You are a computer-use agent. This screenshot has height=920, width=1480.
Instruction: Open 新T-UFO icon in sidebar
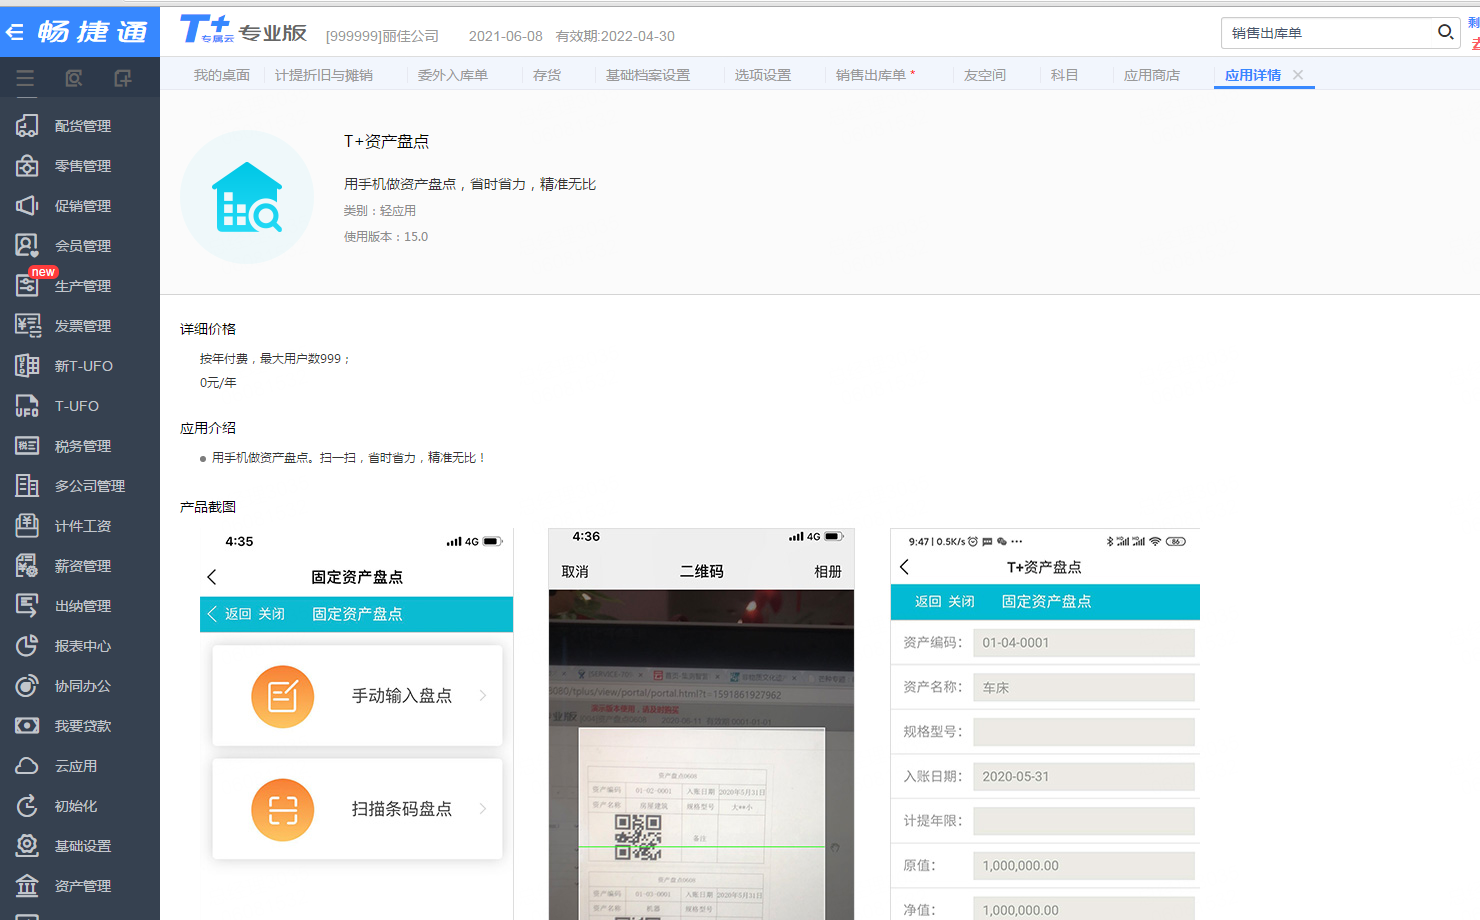point(27,366)
